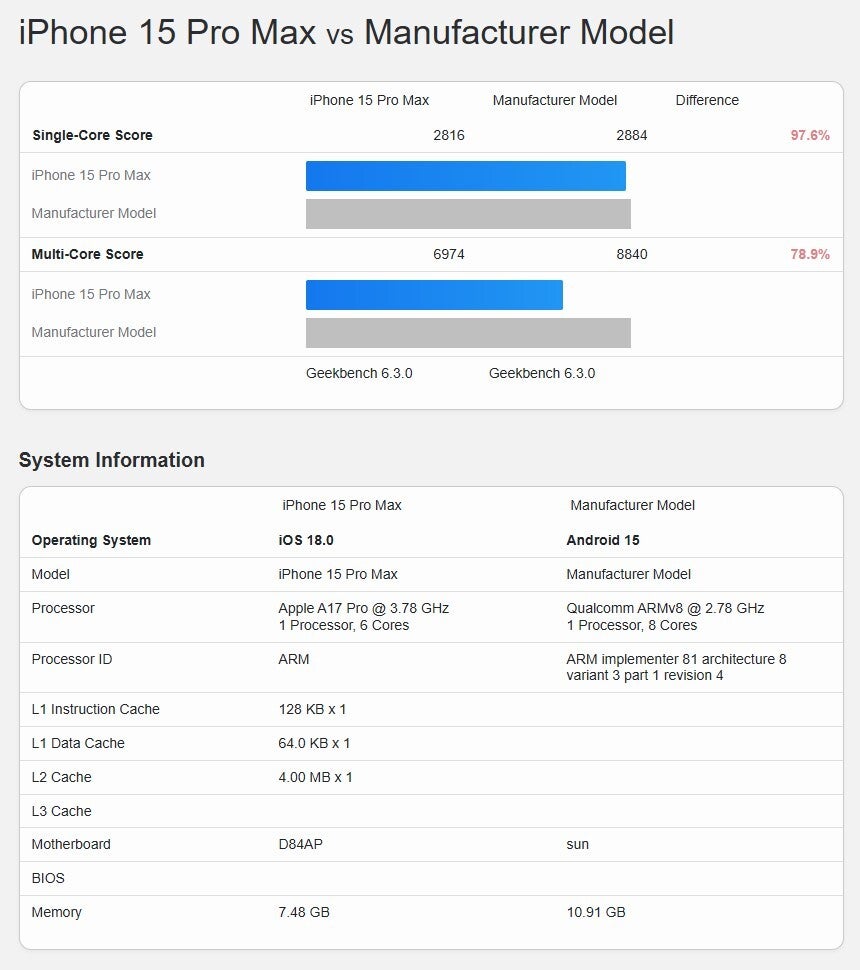Click the "Operating System" row label
This screenshot has width=860, height=970.
tap(91, 540)
